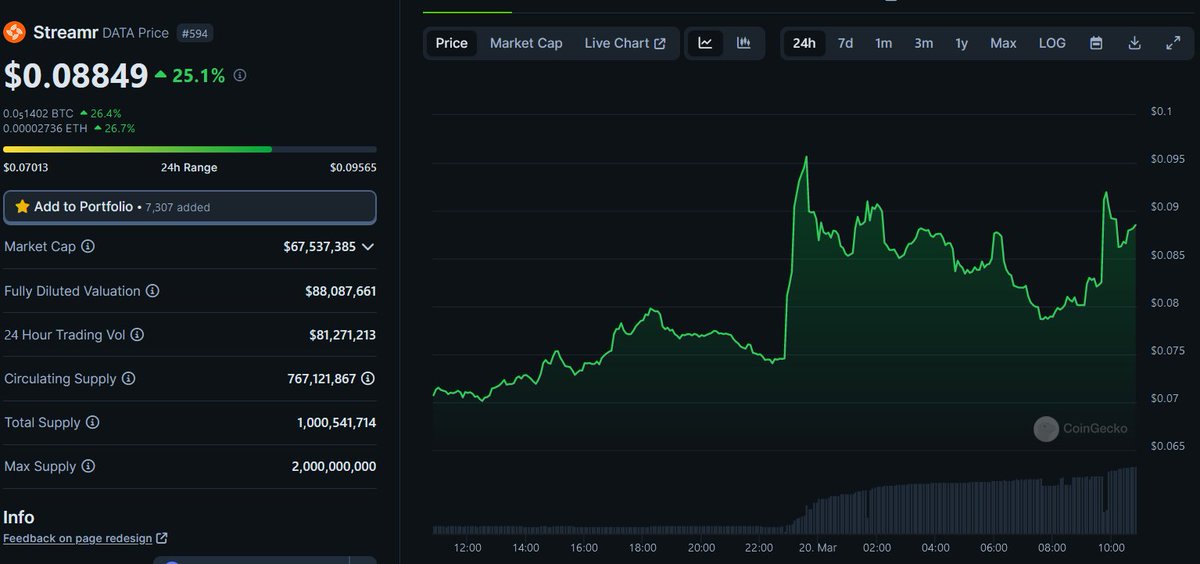This screenshot has width=1200, height=564.
Task: Open 24 Hour Trading Vol info icon
Action: tap(137, 335)
